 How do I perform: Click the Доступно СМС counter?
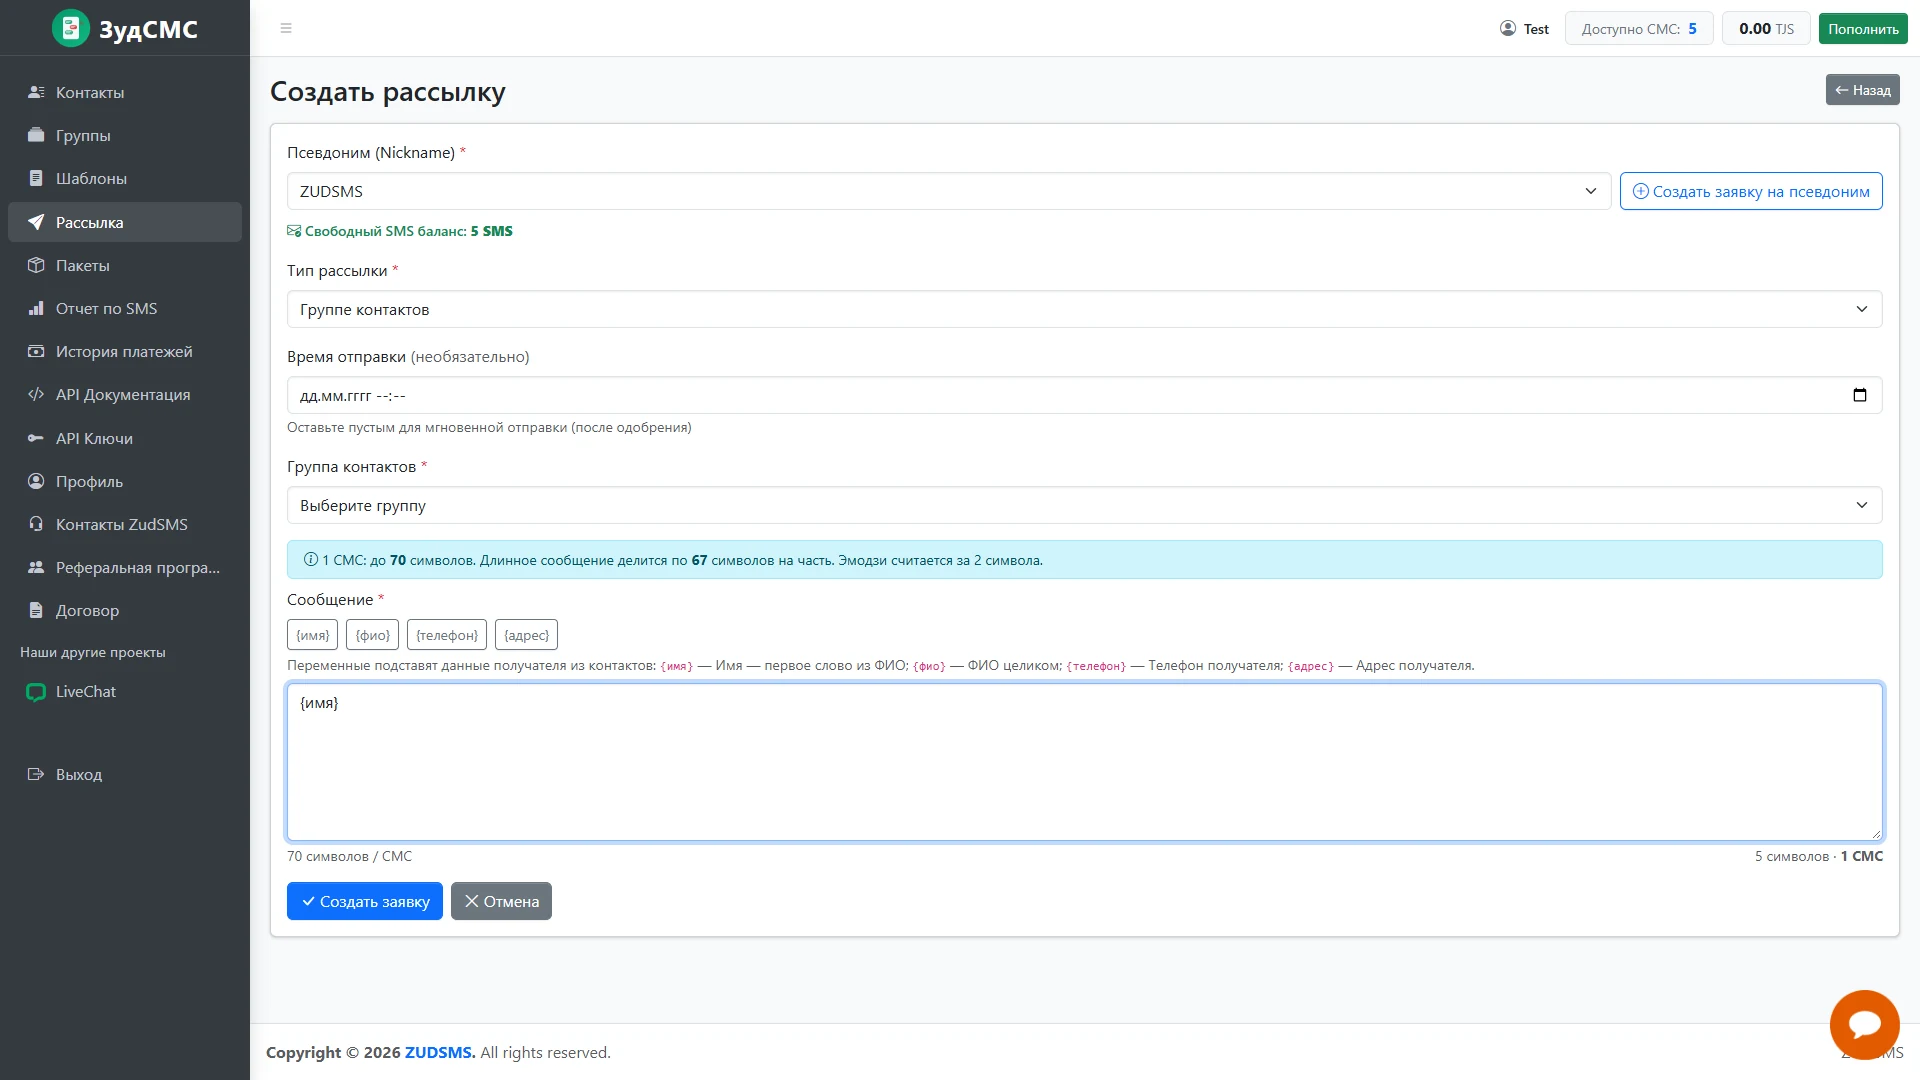point(1639,28)
